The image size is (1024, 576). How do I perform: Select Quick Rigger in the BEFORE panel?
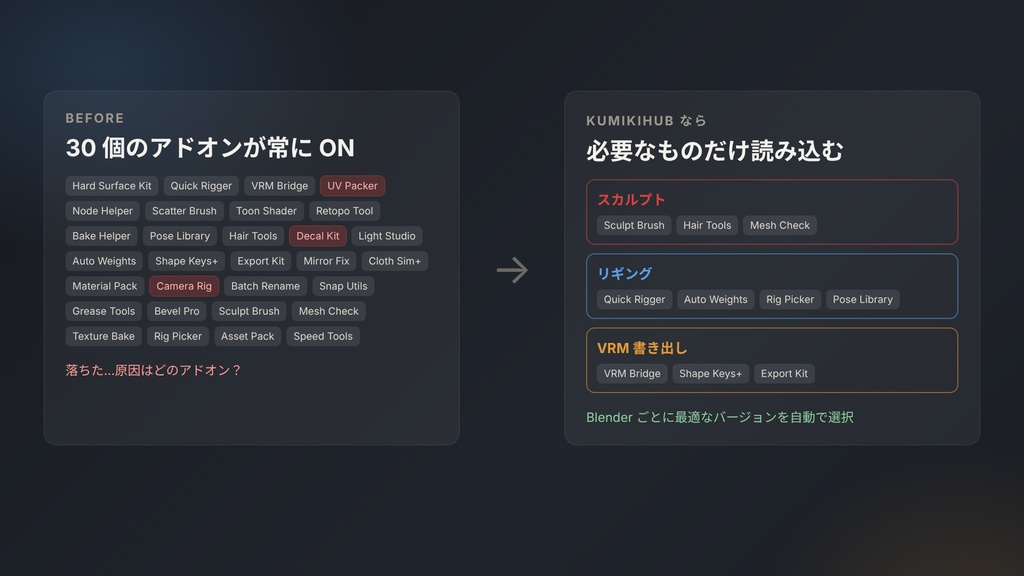click(x=201, y=186)
